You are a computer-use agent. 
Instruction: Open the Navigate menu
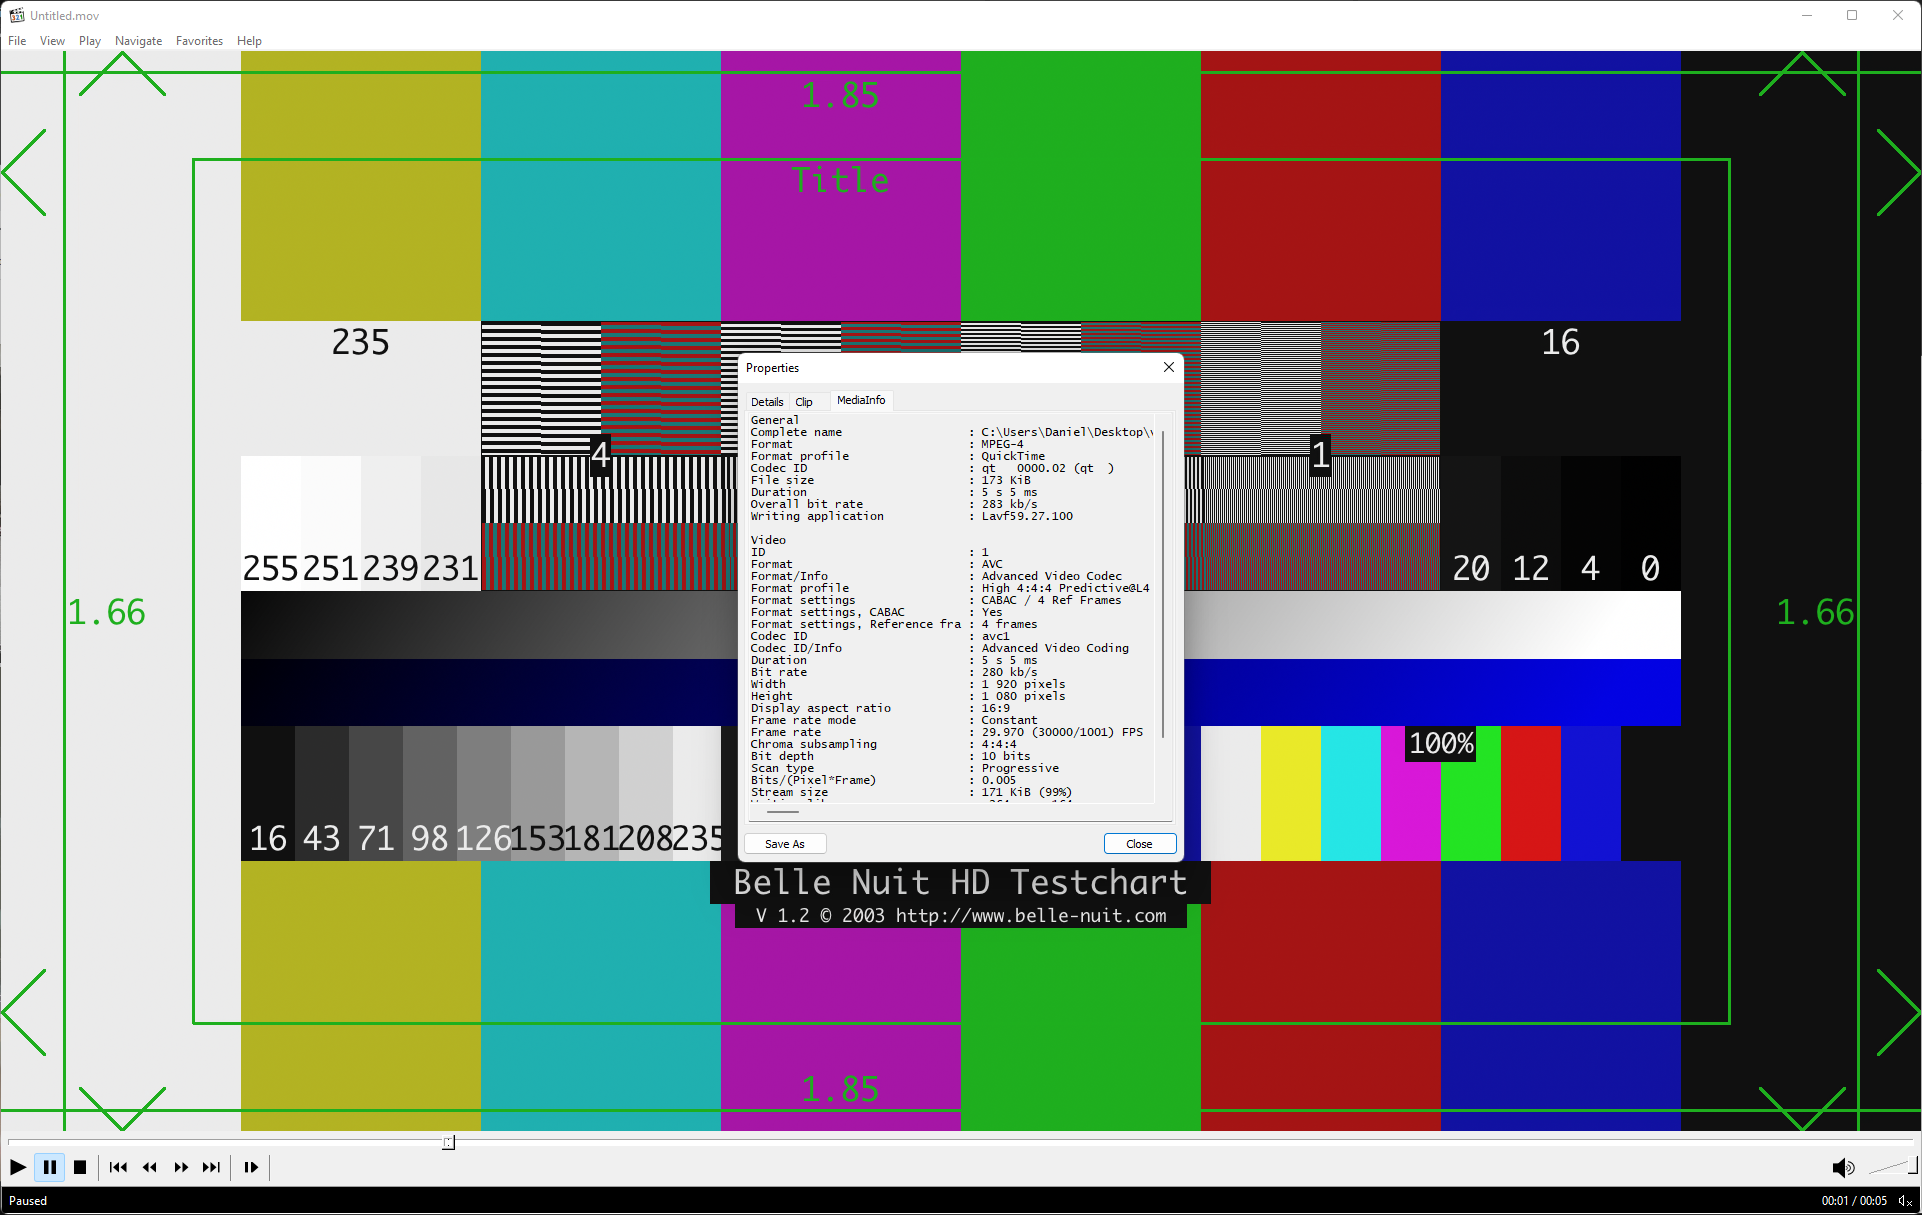pyautogui.click(x=138, y=41)
